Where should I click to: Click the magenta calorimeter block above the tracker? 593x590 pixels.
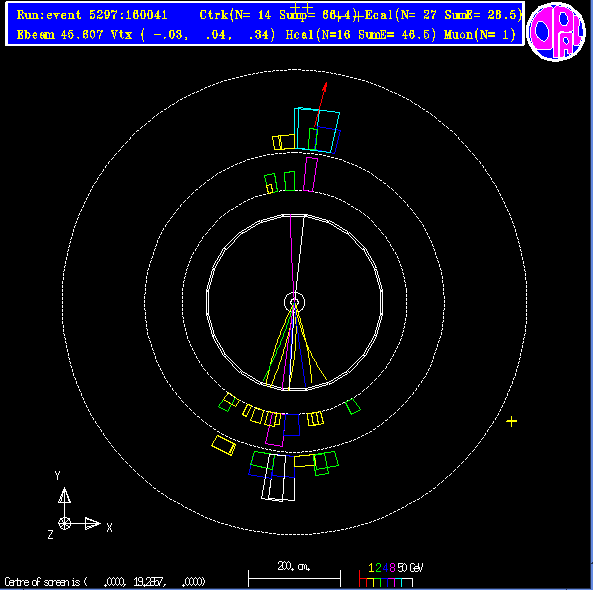pos(310,175)
